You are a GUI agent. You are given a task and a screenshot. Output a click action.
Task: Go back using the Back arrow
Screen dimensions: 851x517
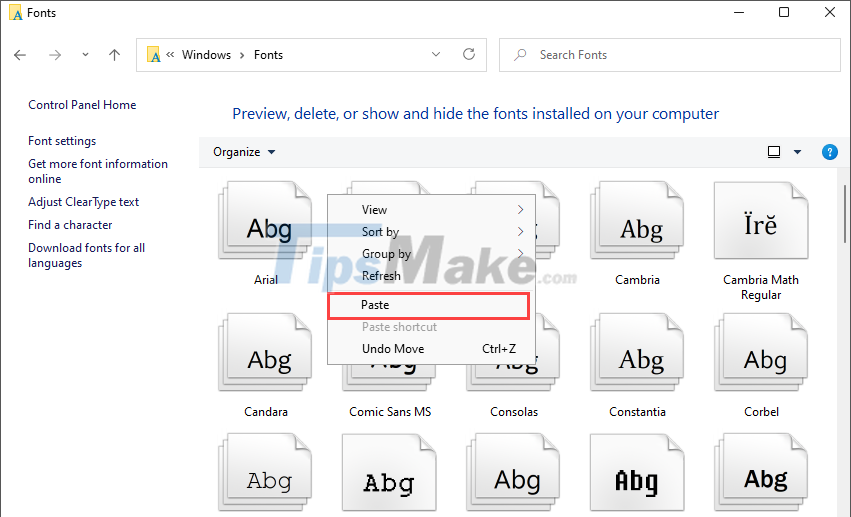(x=20, y=55)
